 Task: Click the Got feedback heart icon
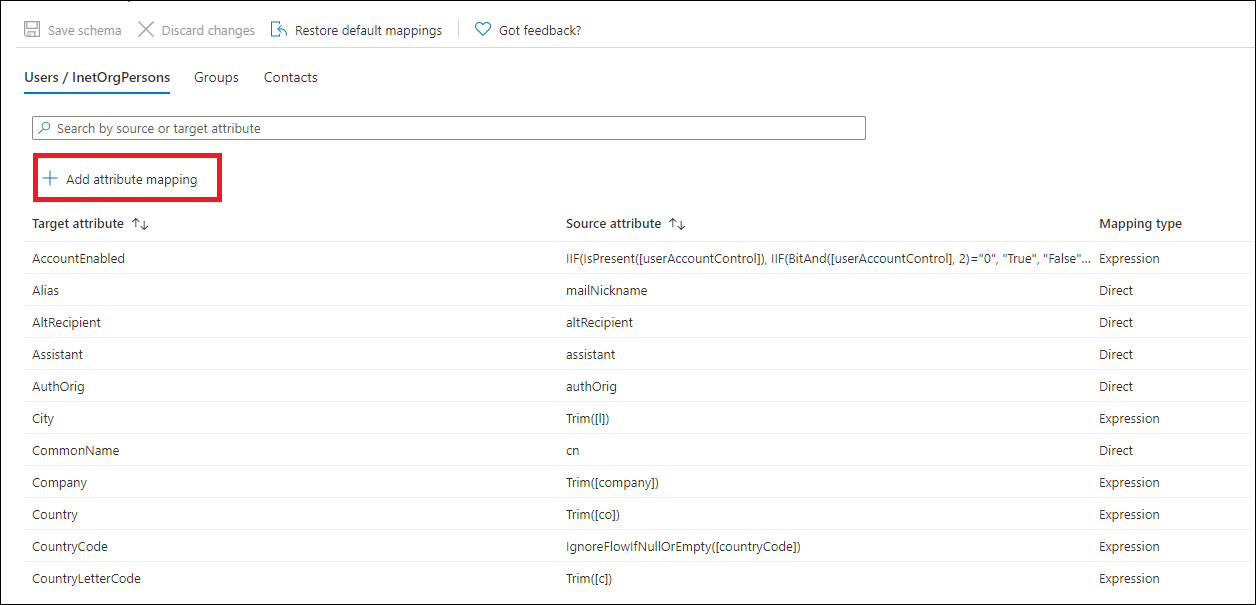(x=483, y=29)
